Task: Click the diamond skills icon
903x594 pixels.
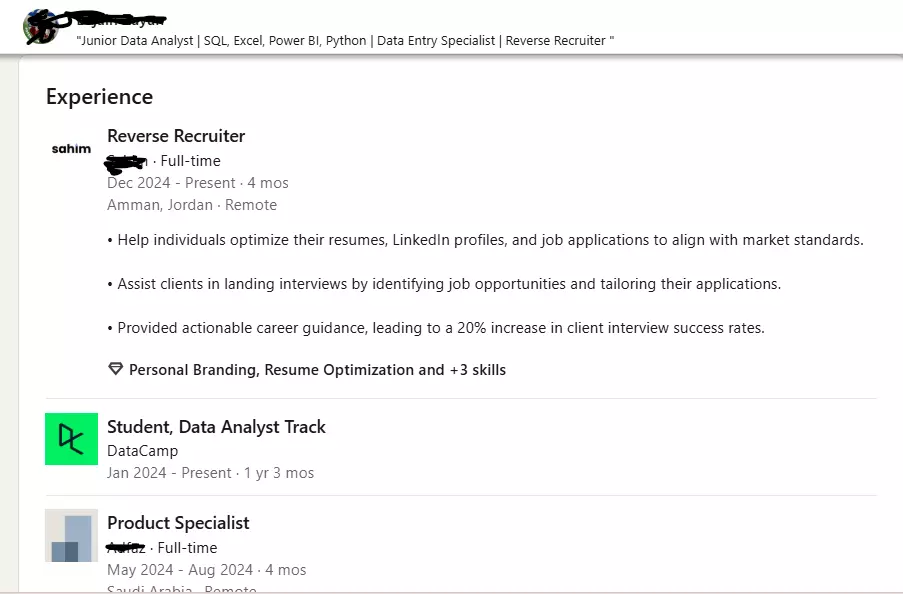Action: (116, 370)
